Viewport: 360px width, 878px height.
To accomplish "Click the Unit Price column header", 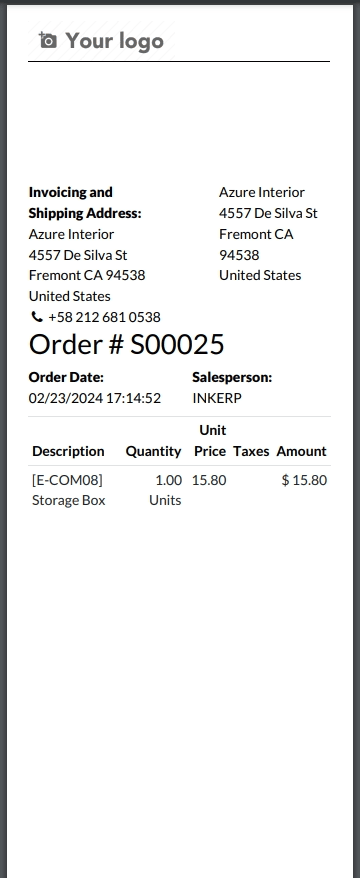I will pos(211,441).
